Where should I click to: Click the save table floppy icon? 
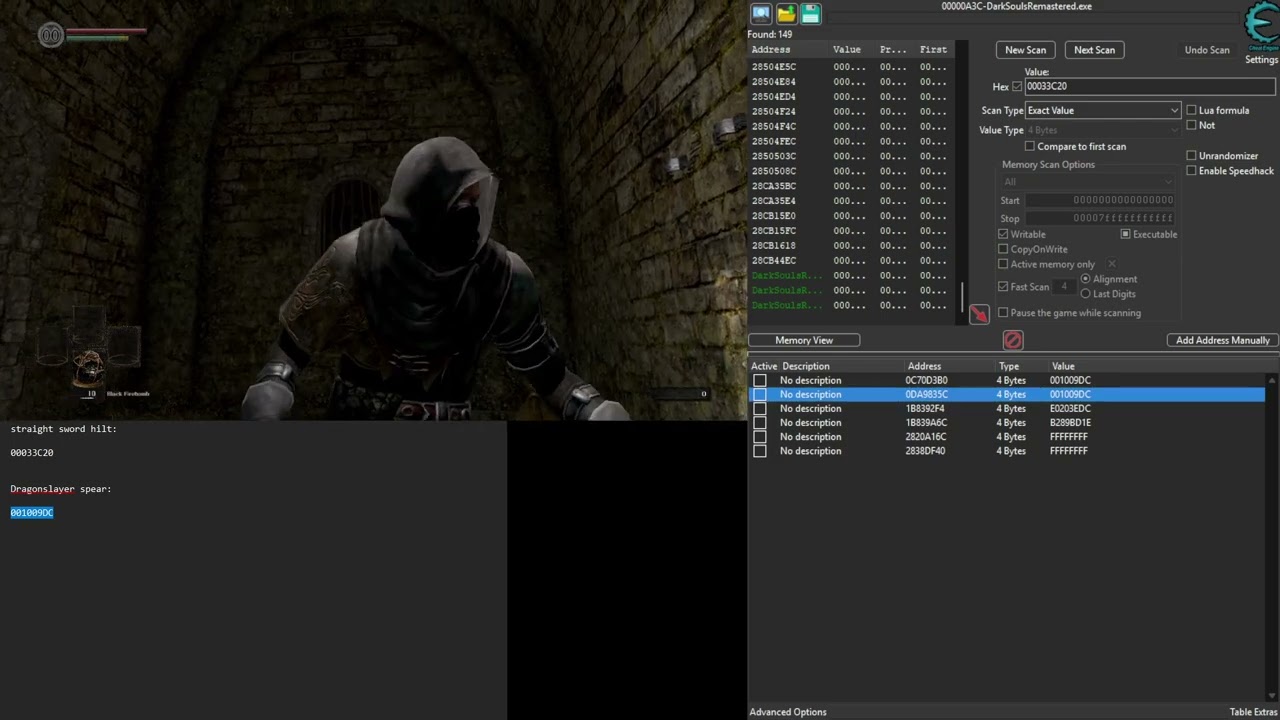[811, 13]
